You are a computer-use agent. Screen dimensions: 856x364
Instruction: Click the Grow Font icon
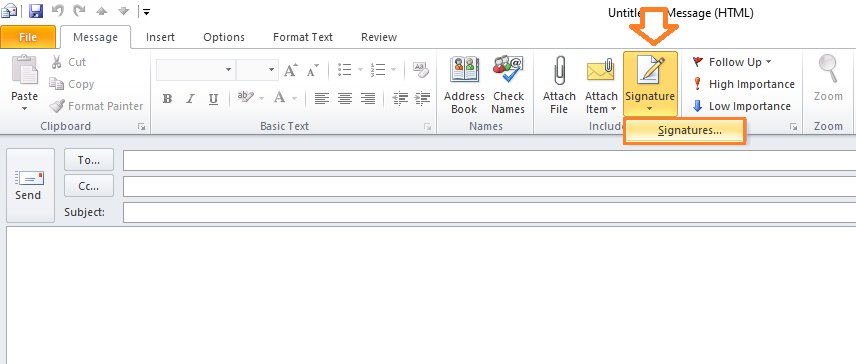click(290, 70)
